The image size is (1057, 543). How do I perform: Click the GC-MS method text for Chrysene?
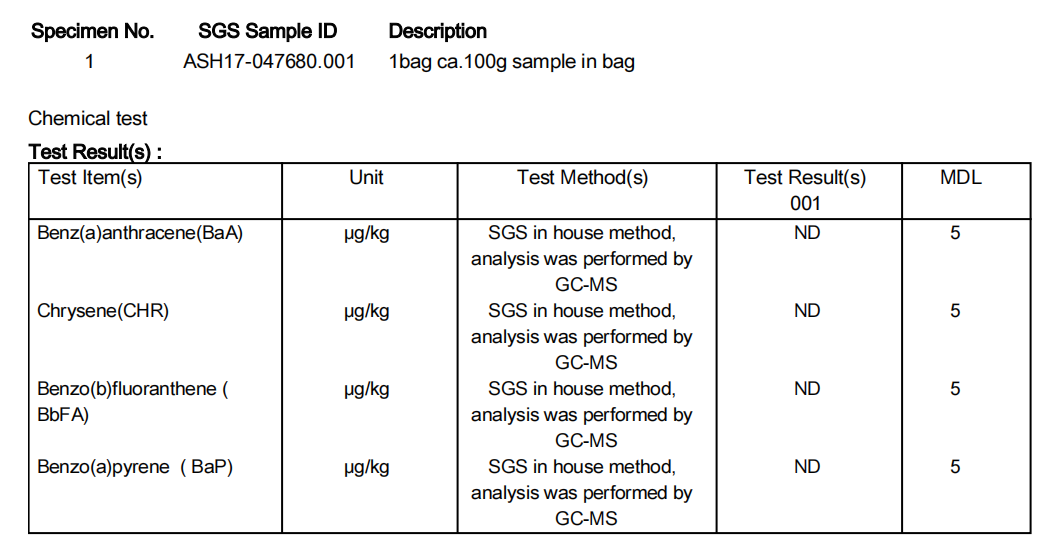586,362
